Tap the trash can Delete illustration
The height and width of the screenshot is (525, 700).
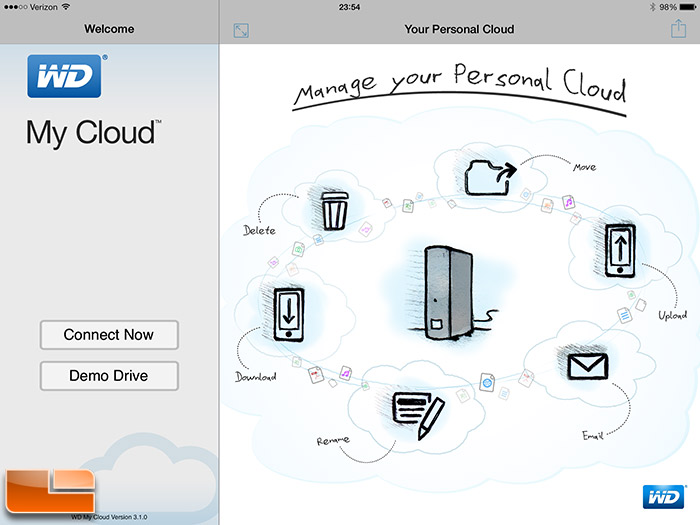[x=334, y=211]
